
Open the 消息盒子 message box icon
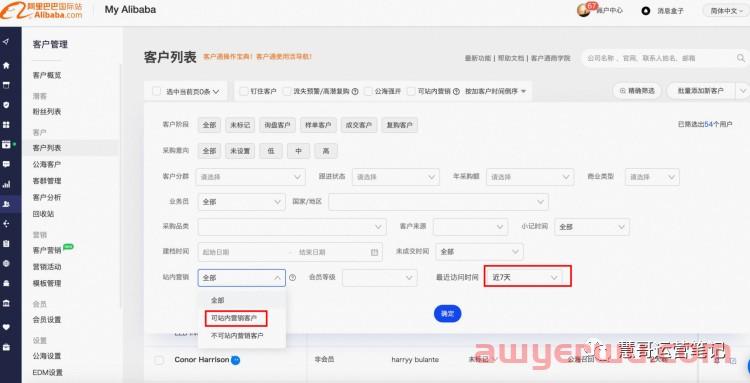[x=646, y=11]
